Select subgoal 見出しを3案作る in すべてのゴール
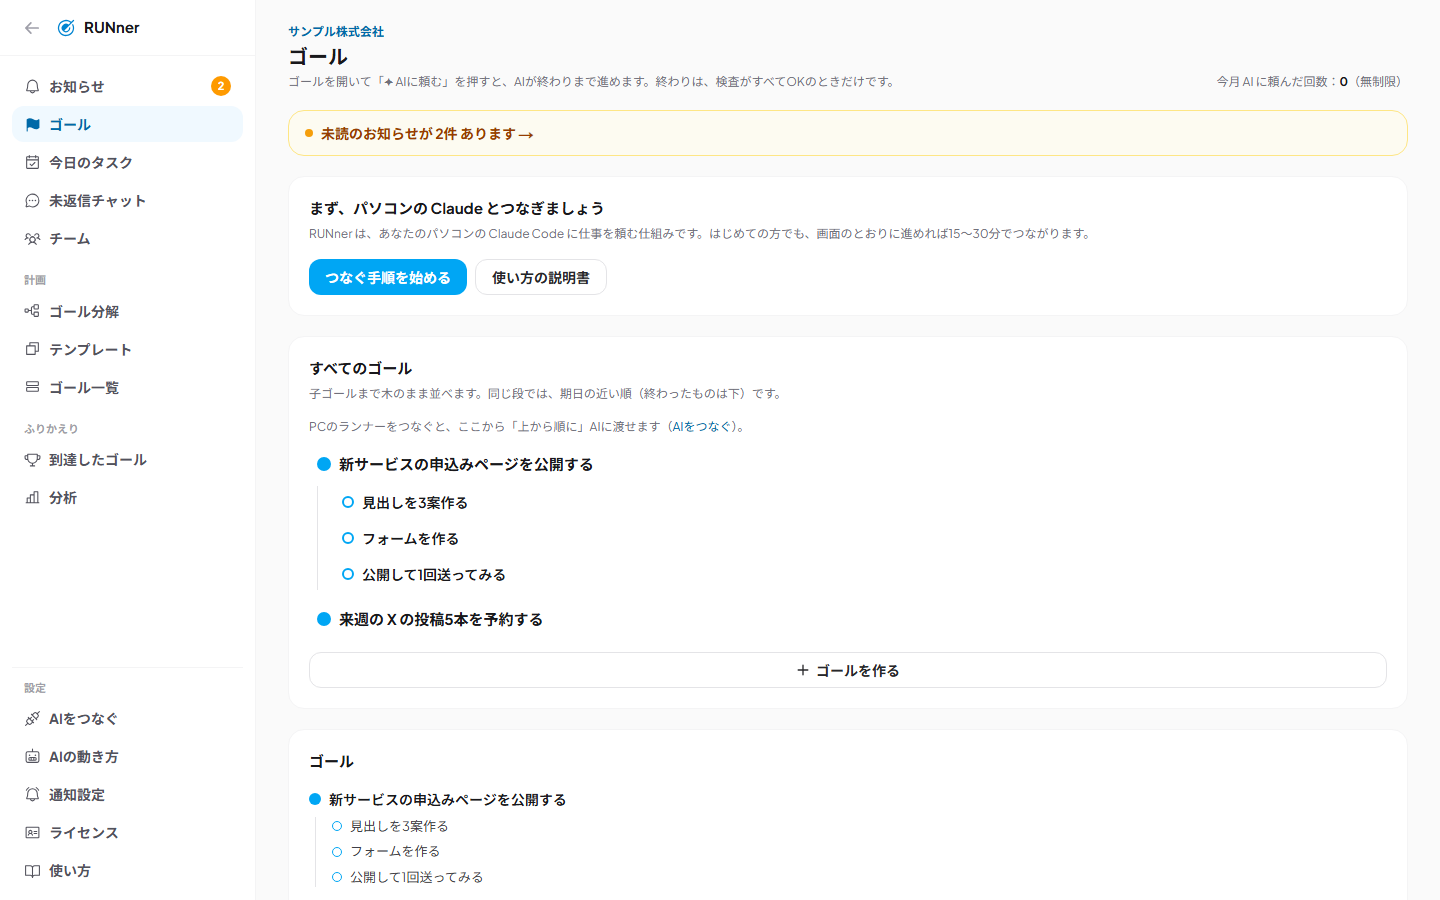 click(x=415, y=503)
